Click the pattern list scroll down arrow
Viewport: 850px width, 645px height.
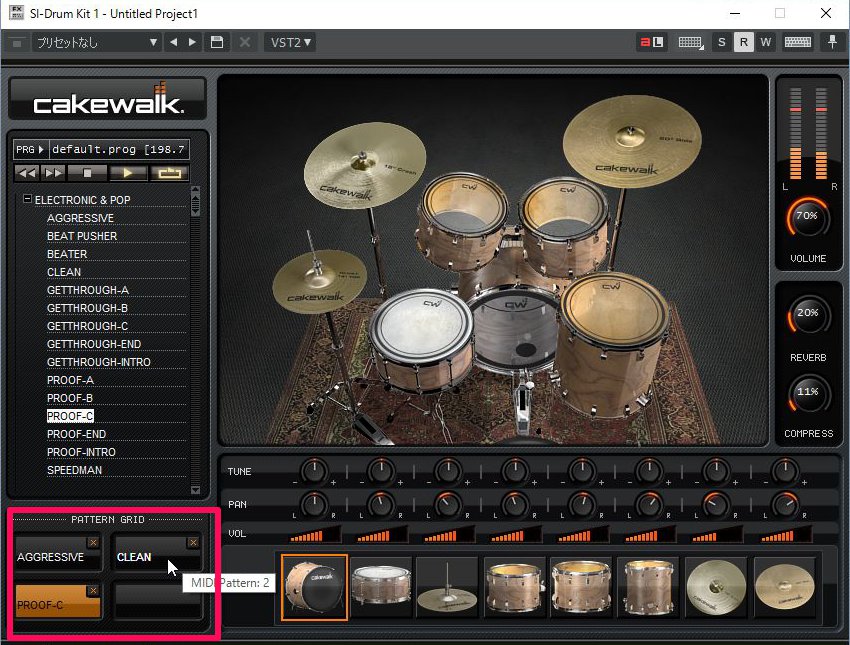click(x=196, y=491)
